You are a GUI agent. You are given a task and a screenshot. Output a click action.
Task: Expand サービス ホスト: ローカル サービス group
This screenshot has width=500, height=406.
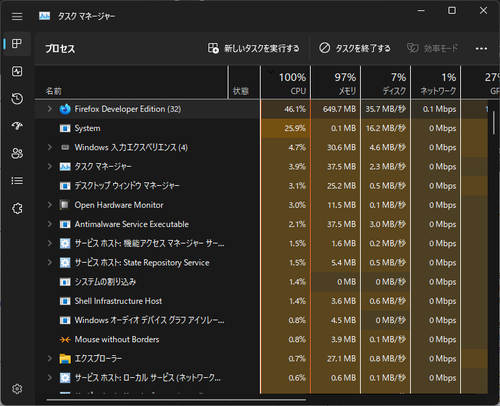tap(50, 378)
